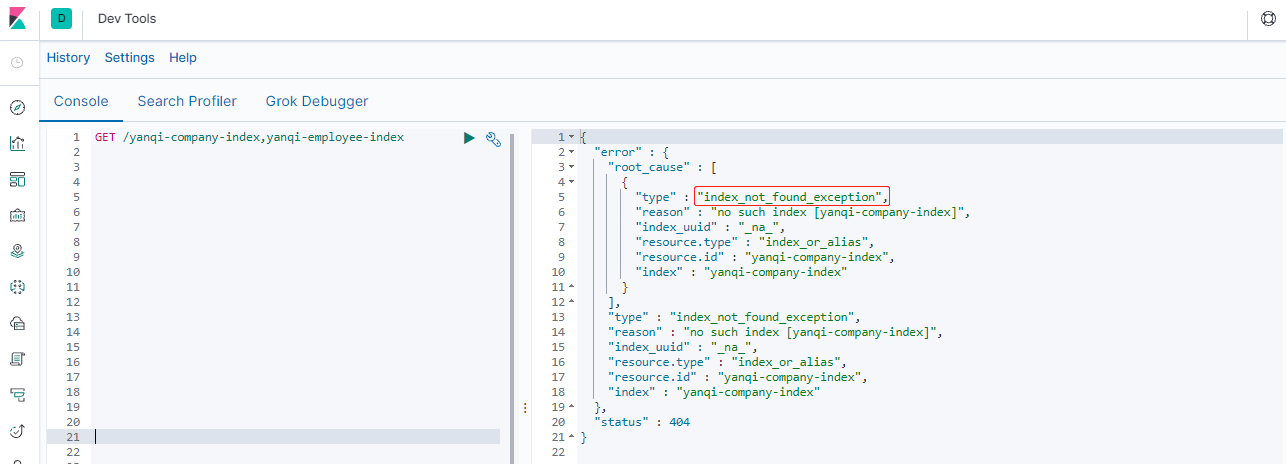The width and height of the screenshot is (1286, 464).
Task: Collapse the "error" block on line 2
Action: click(571, 152)
